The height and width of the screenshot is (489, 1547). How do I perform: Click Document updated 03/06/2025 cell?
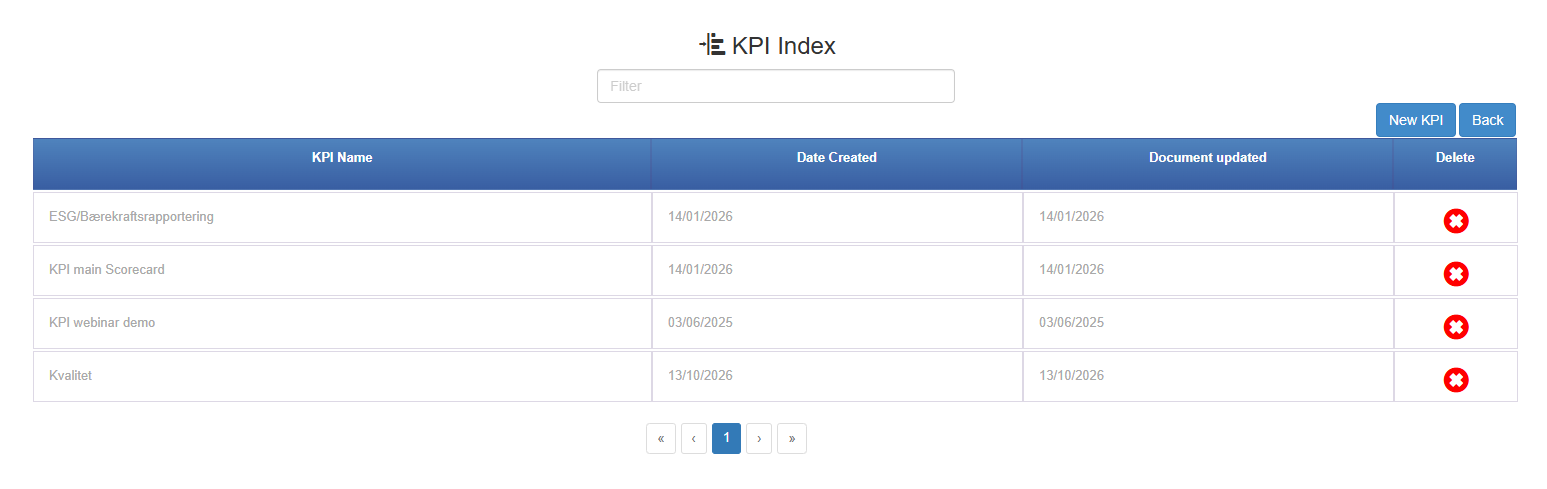click(1208, 323)
